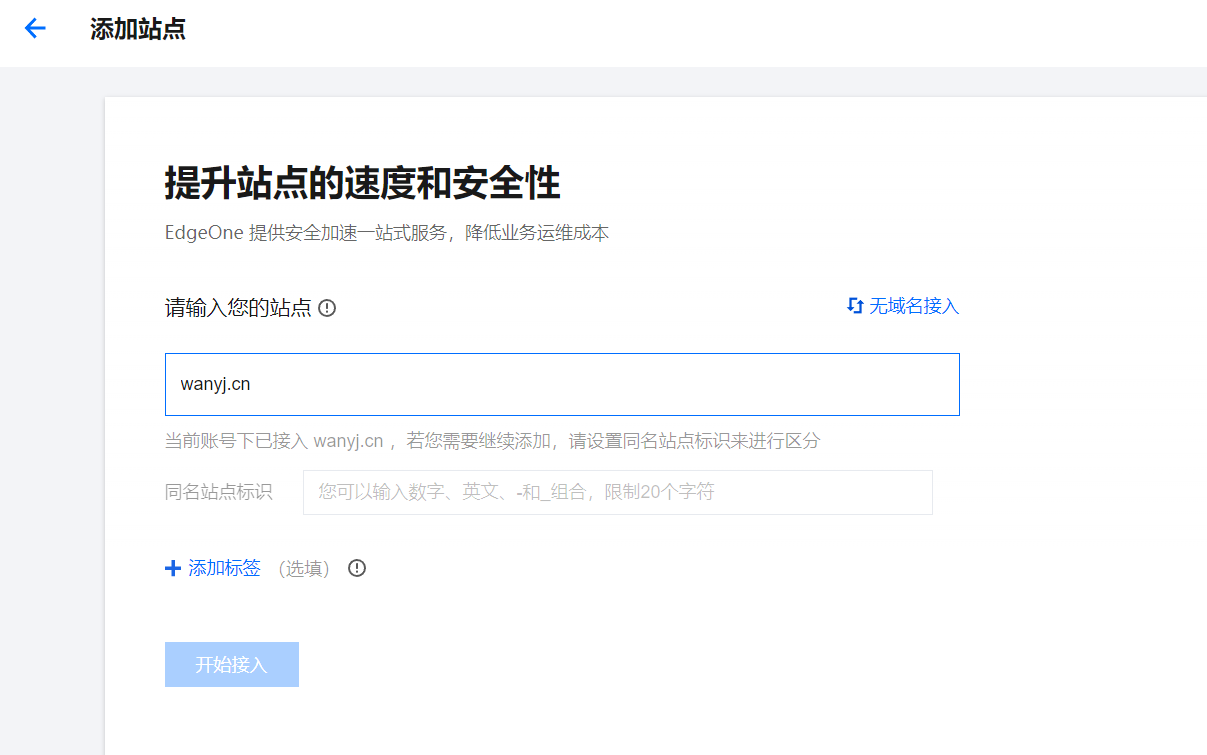The image size is (1207, 755).
Task: Click the 同名站点标识 input field
Action: pyautogui.click(x=617, y=492)
